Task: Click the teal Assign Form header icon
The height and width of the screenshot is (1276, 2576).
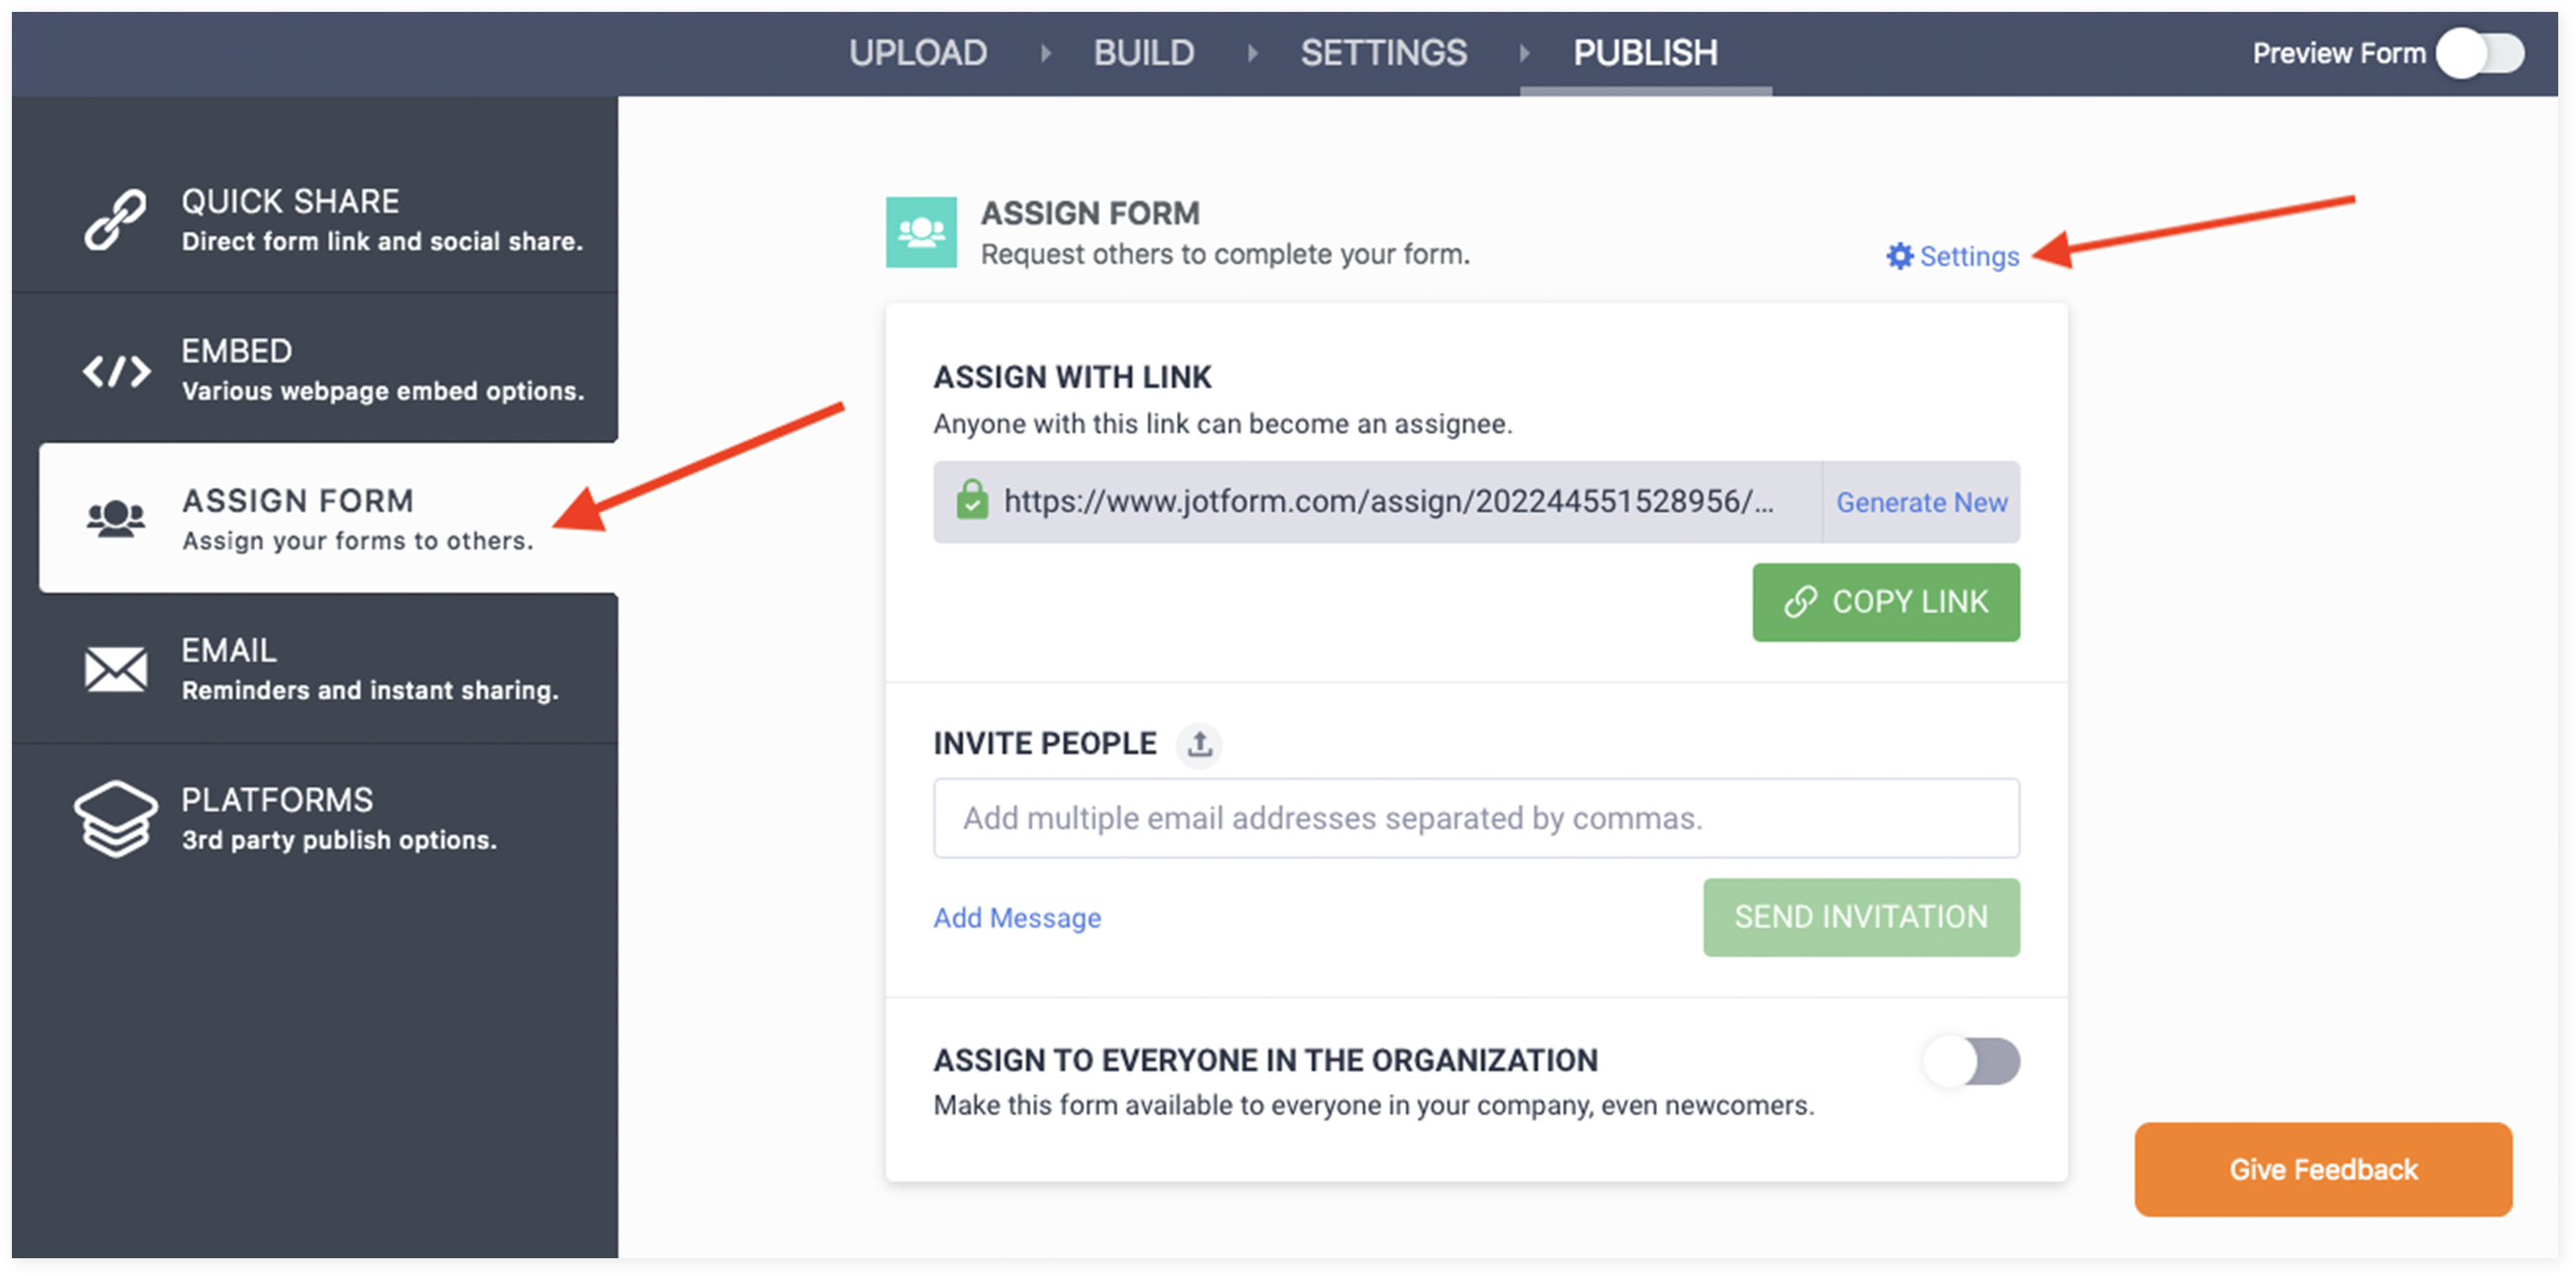Action: click(x=920, y=232)
